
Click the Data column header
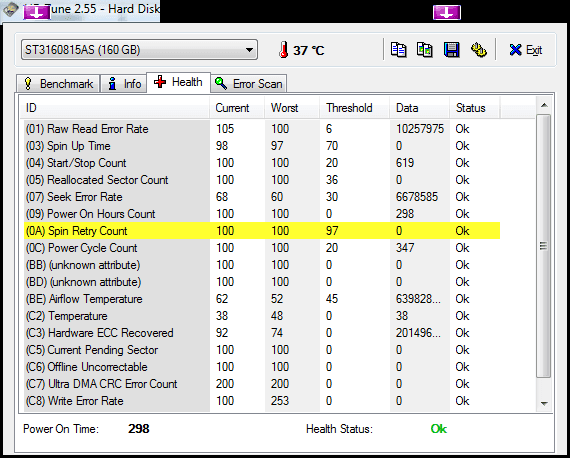[420, 108]
